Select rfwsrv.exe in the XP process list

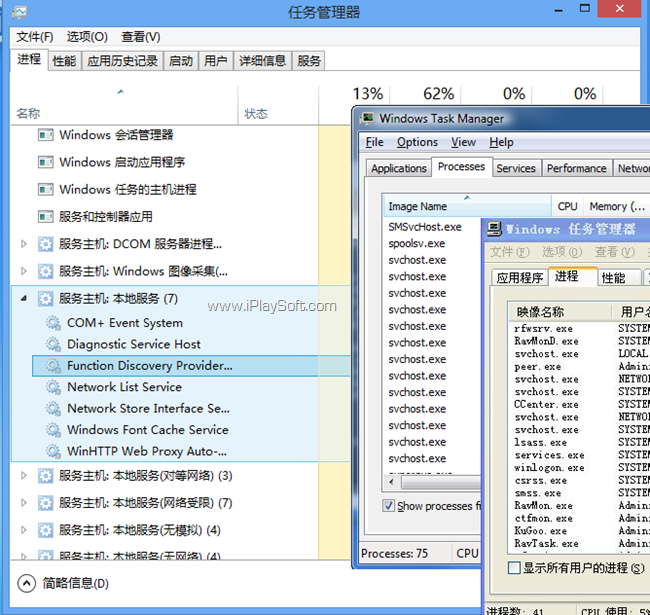click(543, 329)
